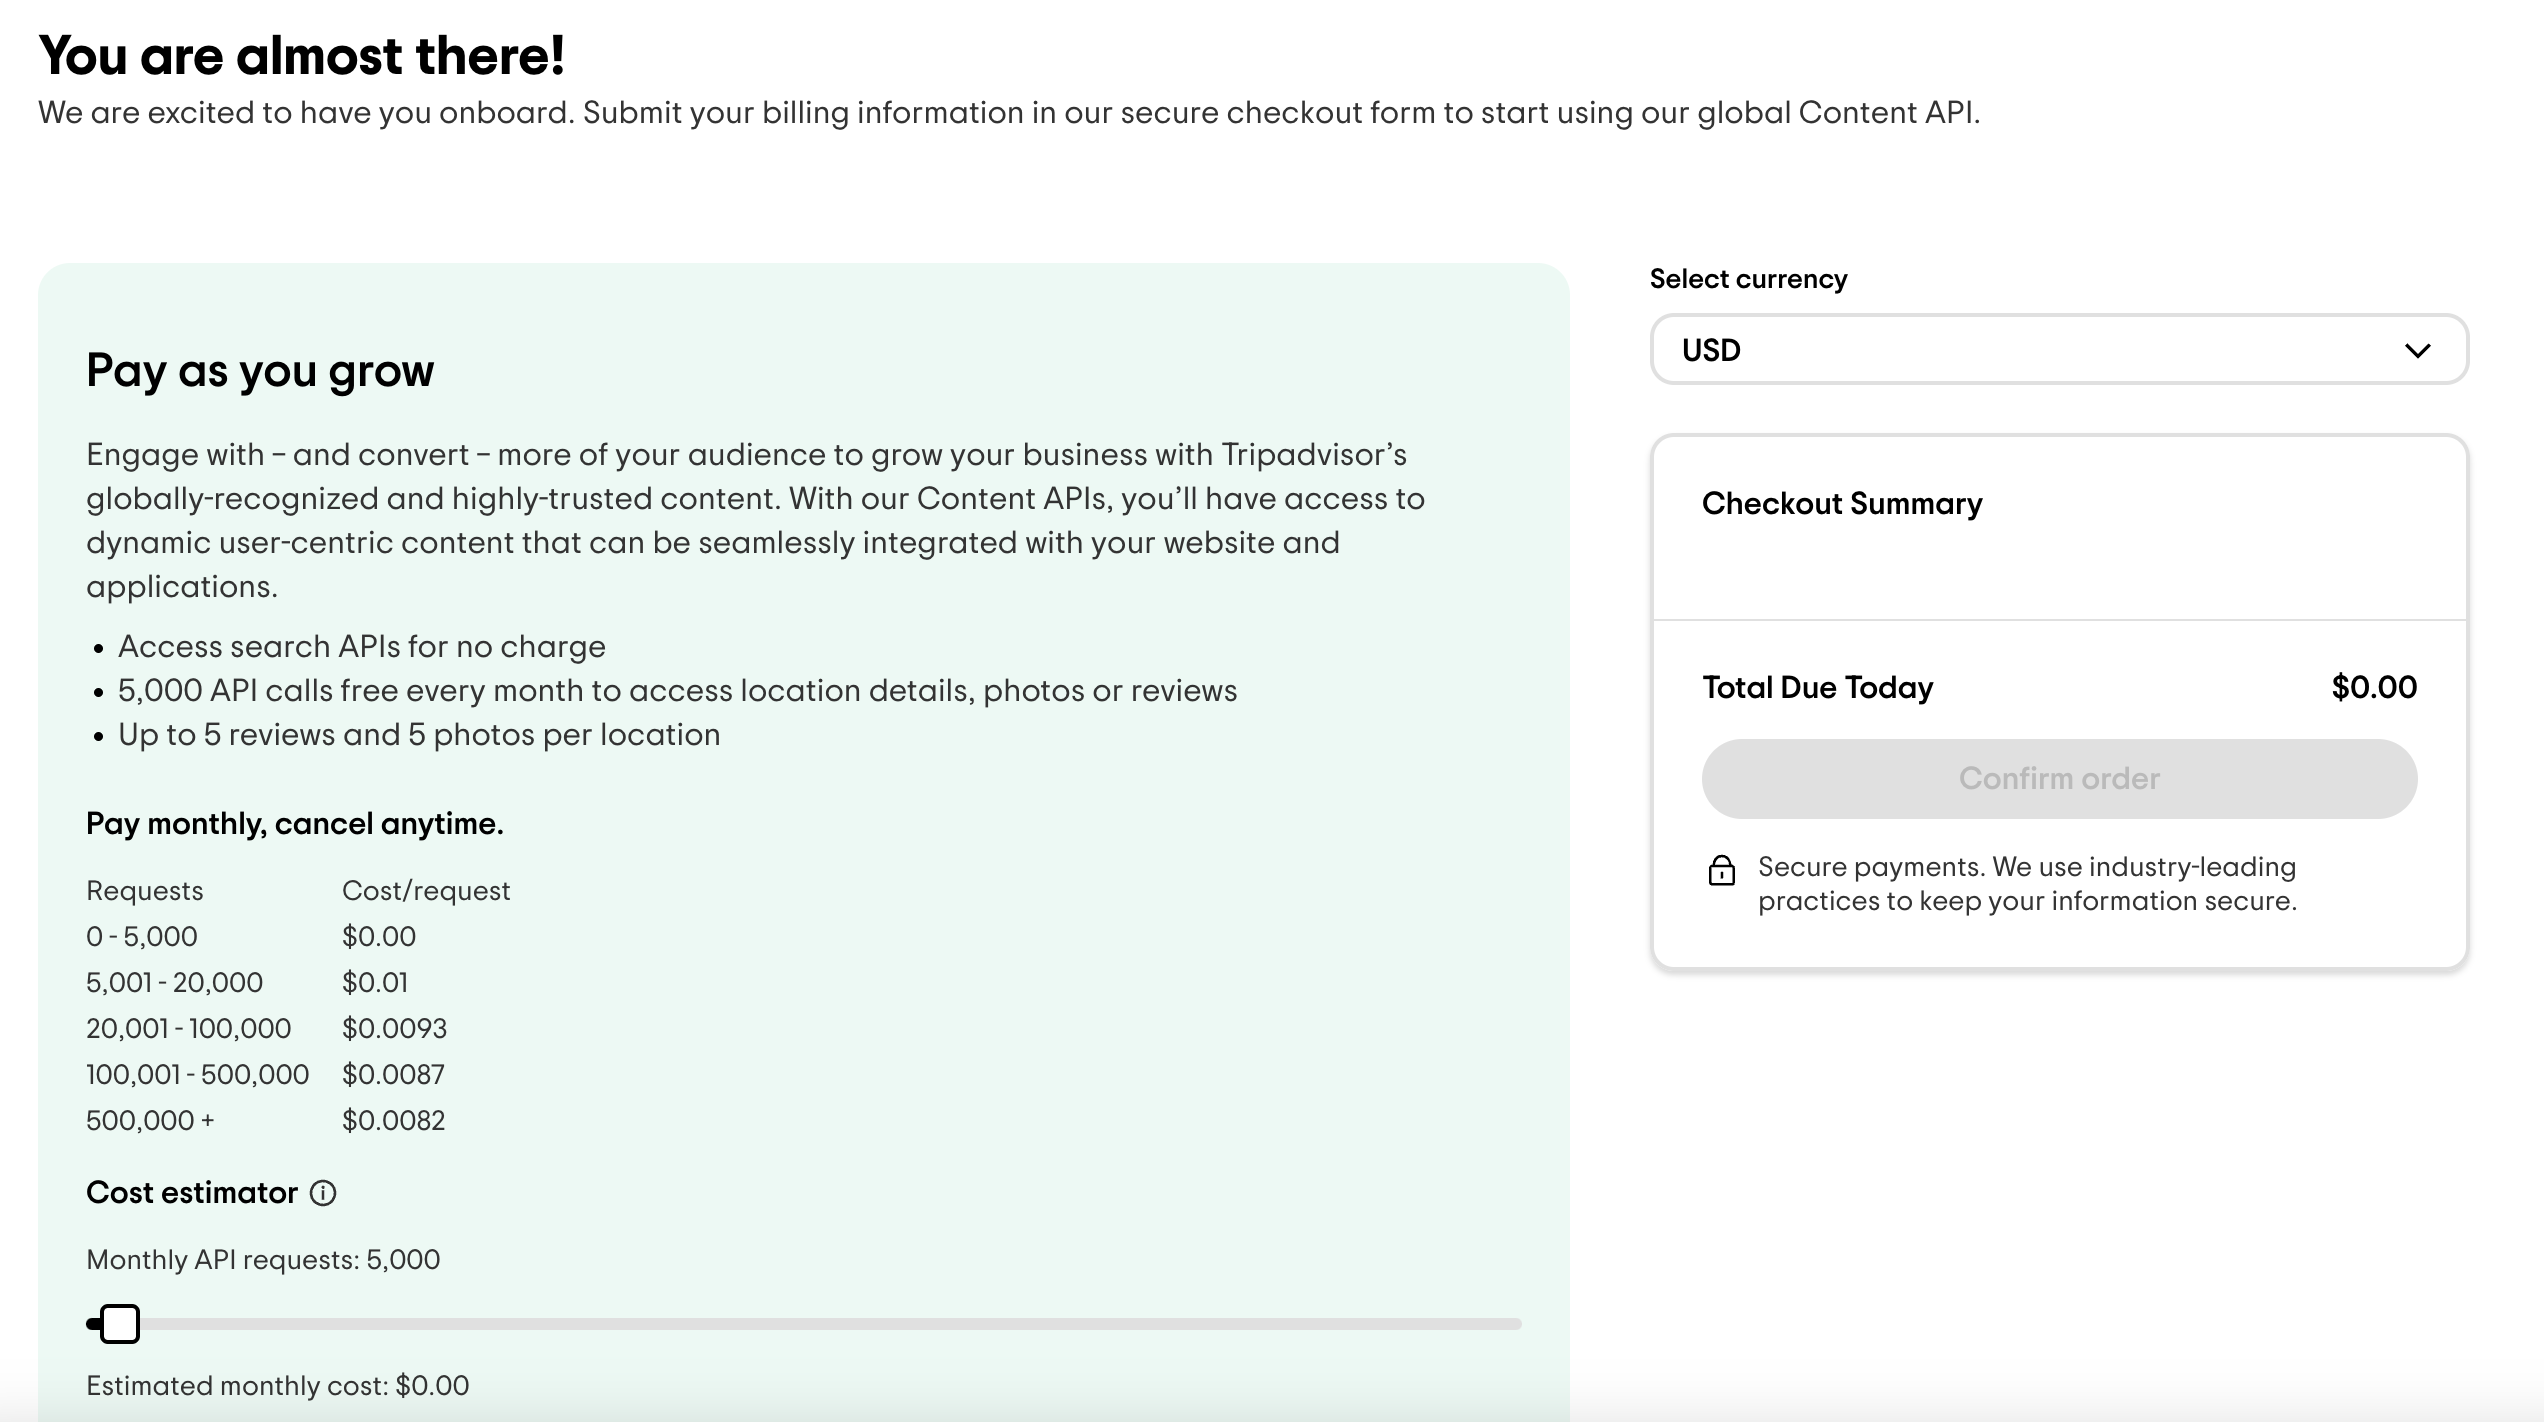The height and width of the screenshot is (1422, 2544).
Task: Click the currency dropdown chevron arrow
Action: pos(2417,351)
